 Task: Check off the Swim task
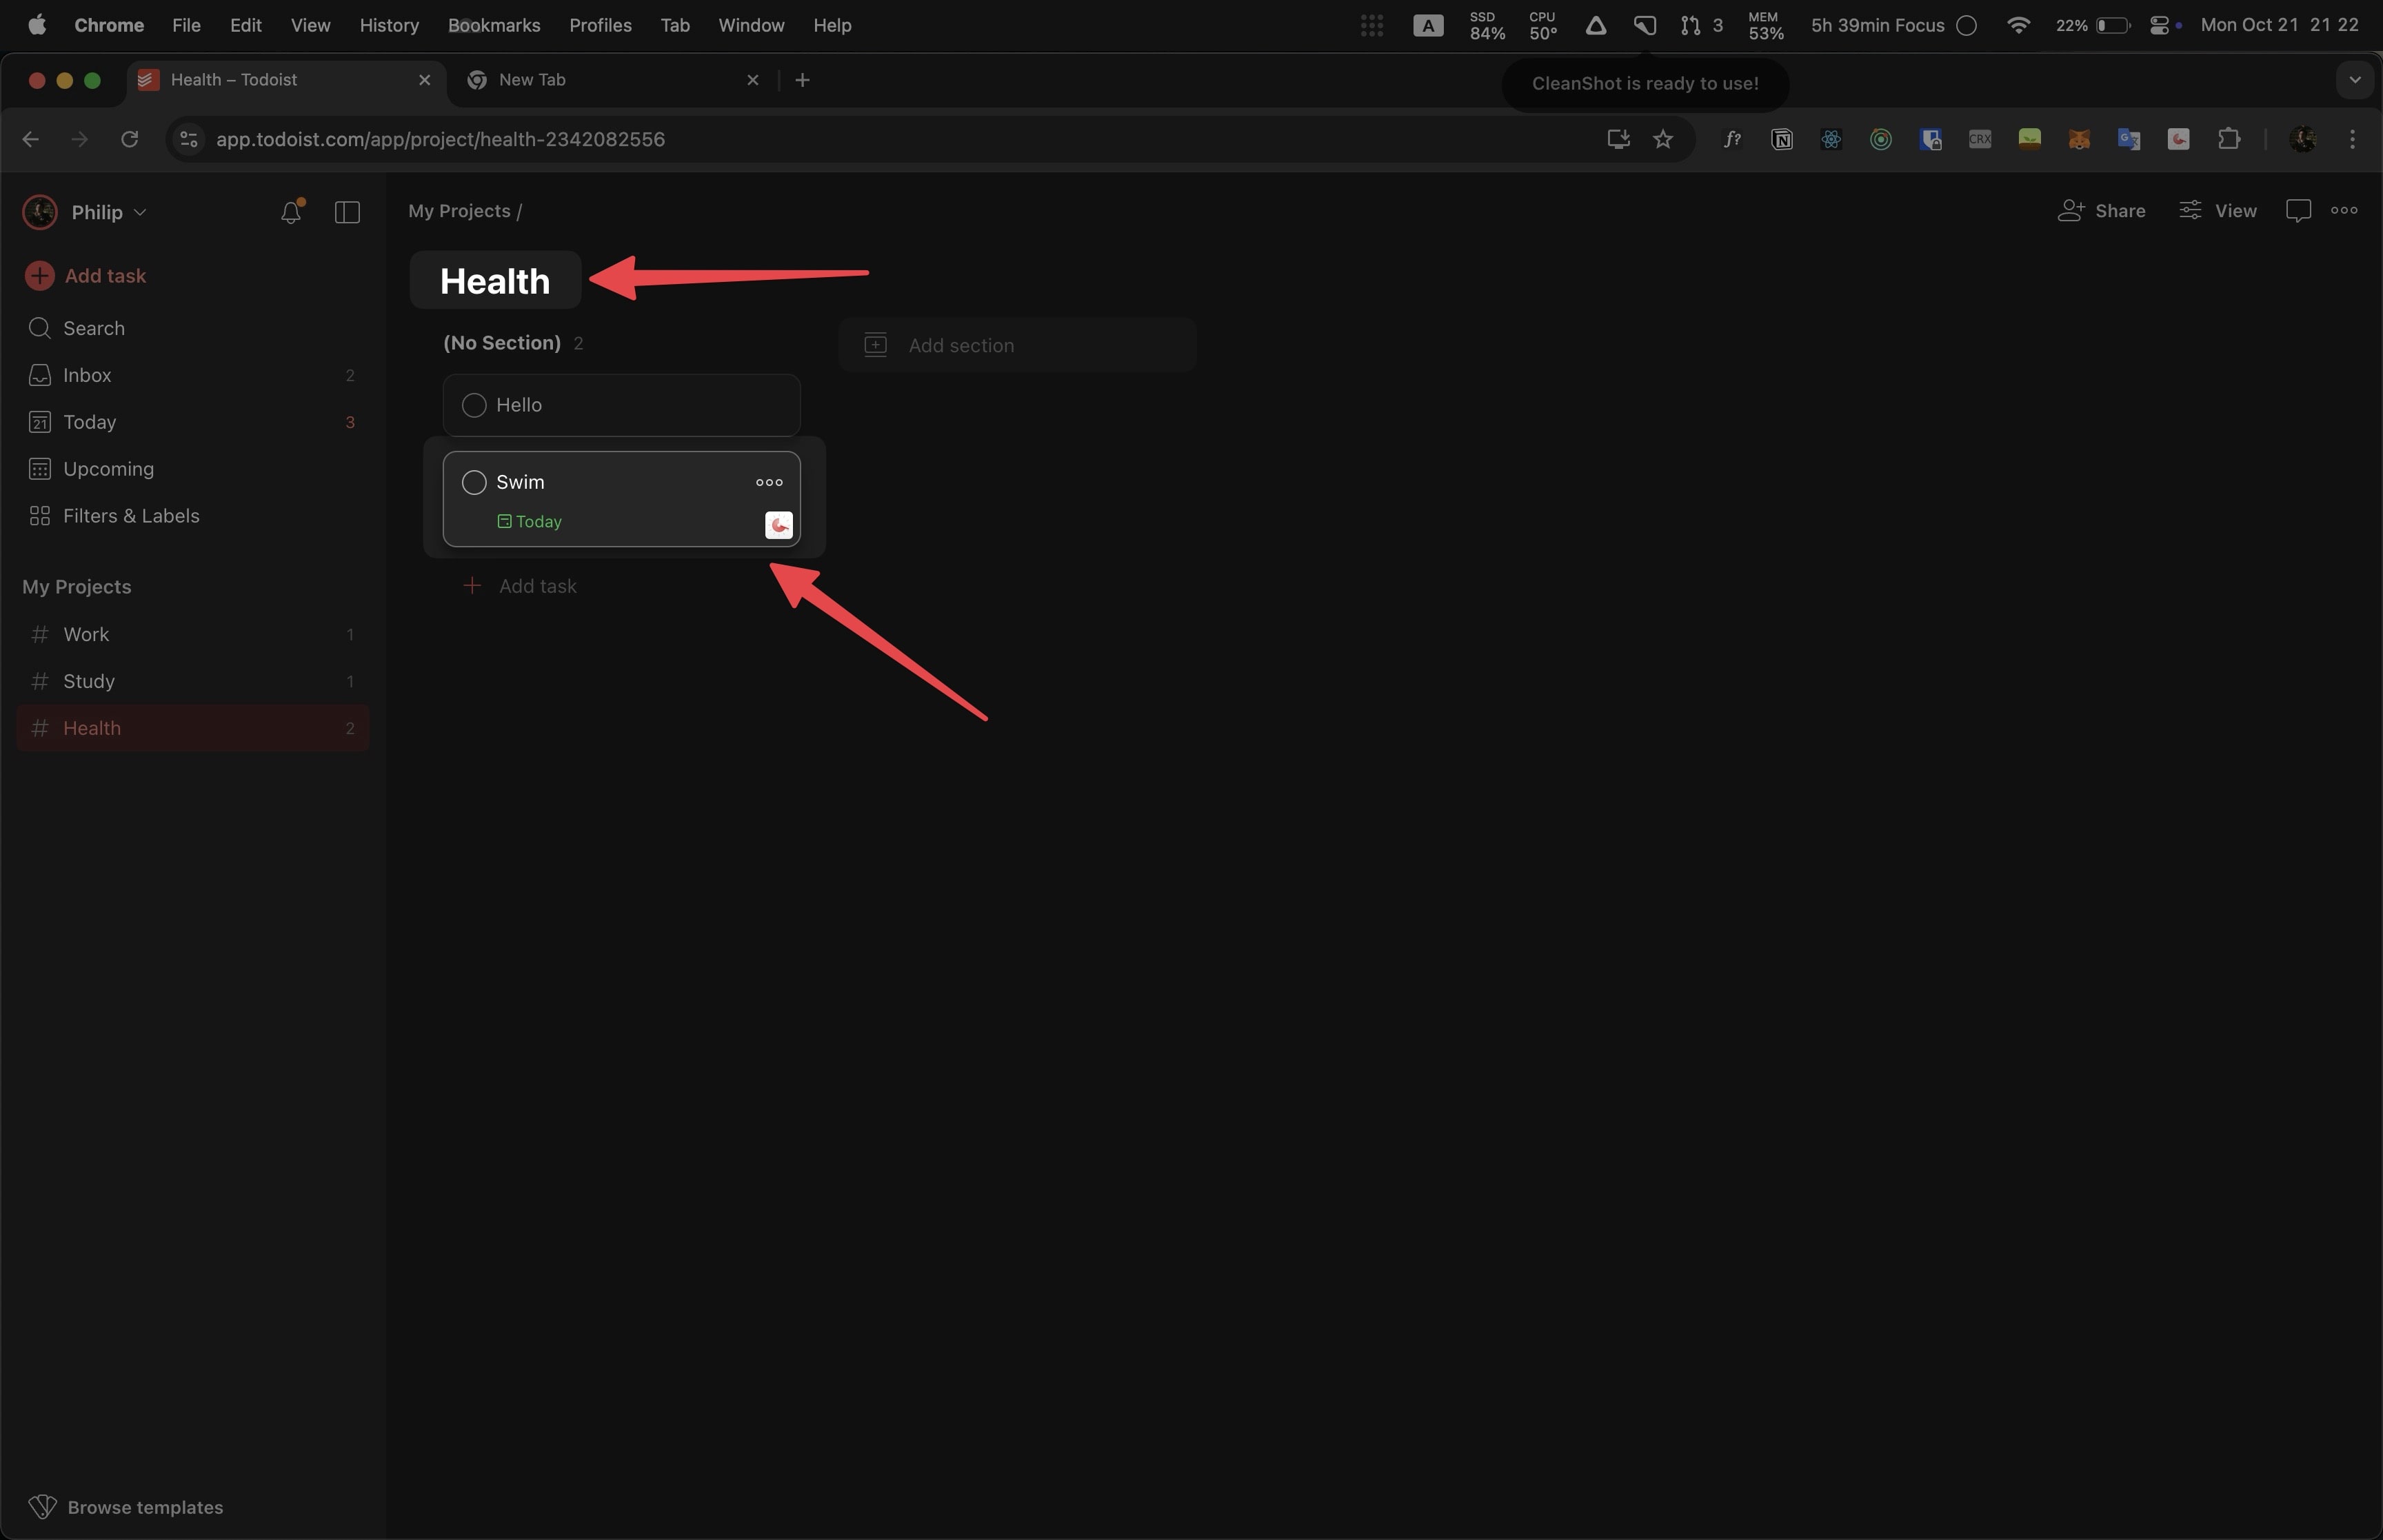(474, 483)
